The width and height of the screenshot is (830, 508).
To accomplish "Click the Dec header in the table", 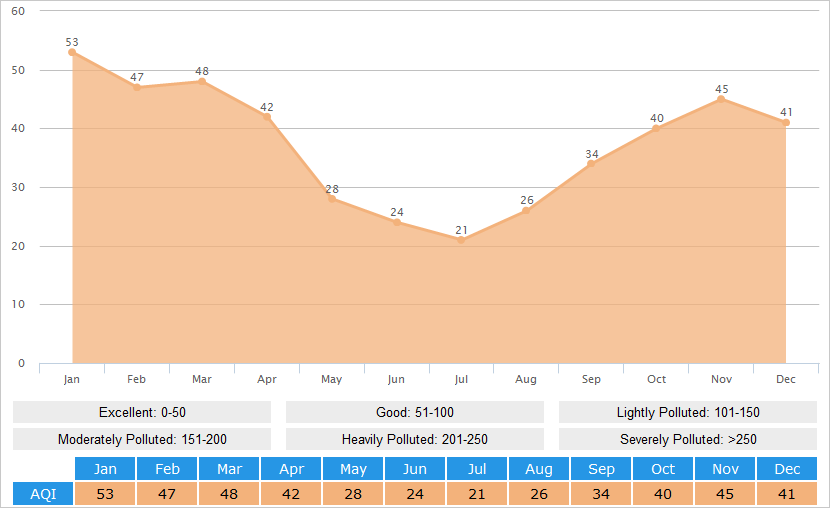I will (787, 469).
